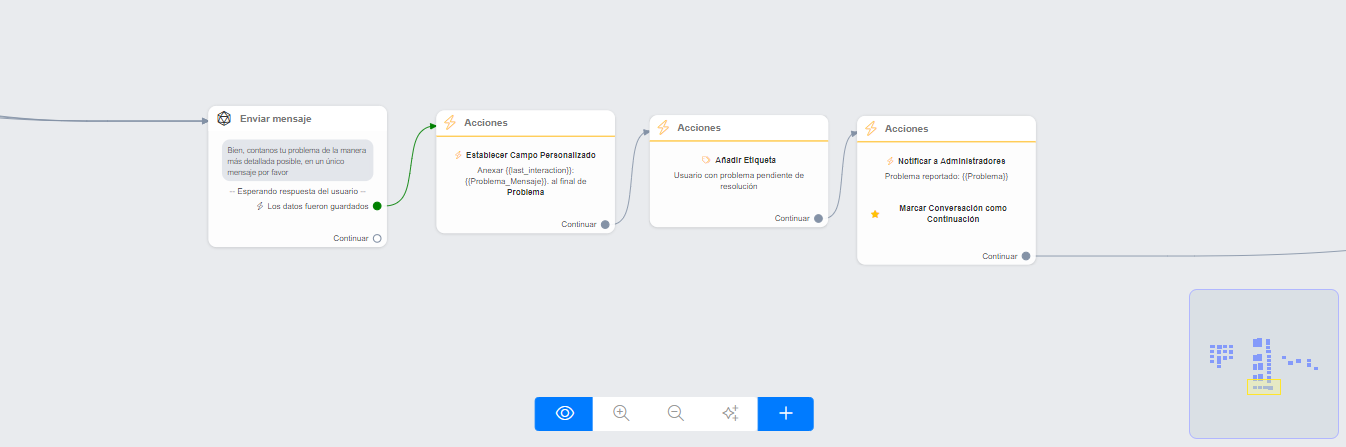Click lightning icon beside Notificar a Administradores
1346x447 pixels.
(890, 161)
